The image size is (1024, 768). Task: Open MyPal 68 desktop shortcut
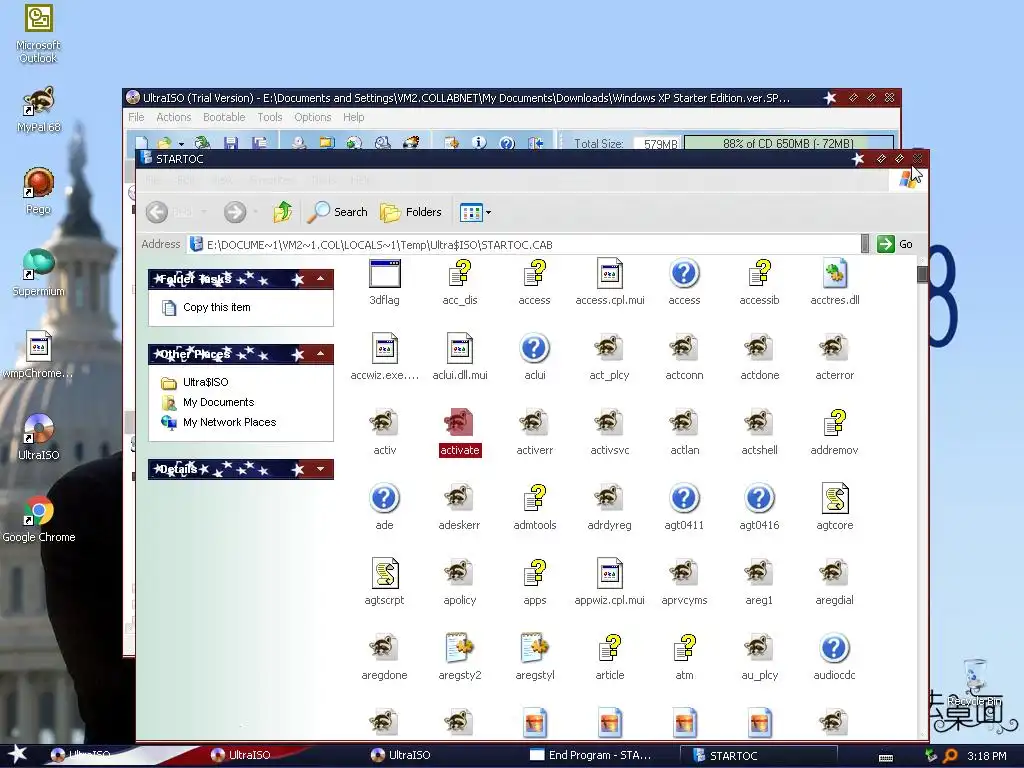click(x=39, y=110)
